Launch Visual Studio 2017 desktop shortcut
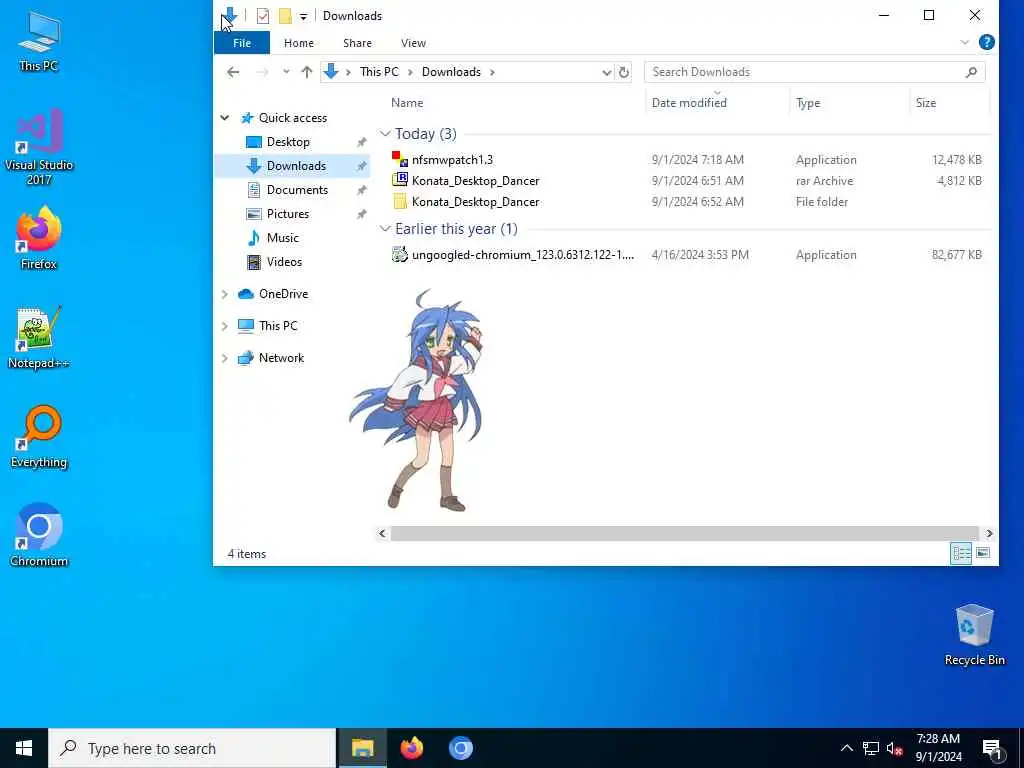This screenshot has height=768, width=1024. [39, 147]
